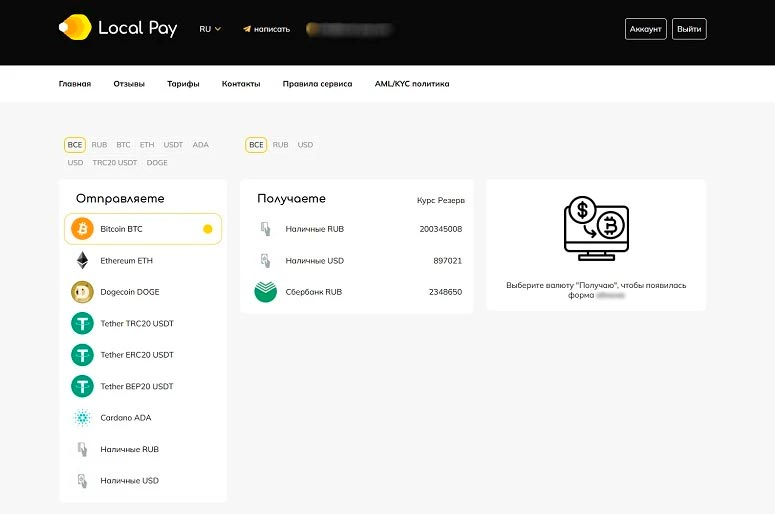Toggle the ВСЕ filter above Отправляете

(74, 145)
